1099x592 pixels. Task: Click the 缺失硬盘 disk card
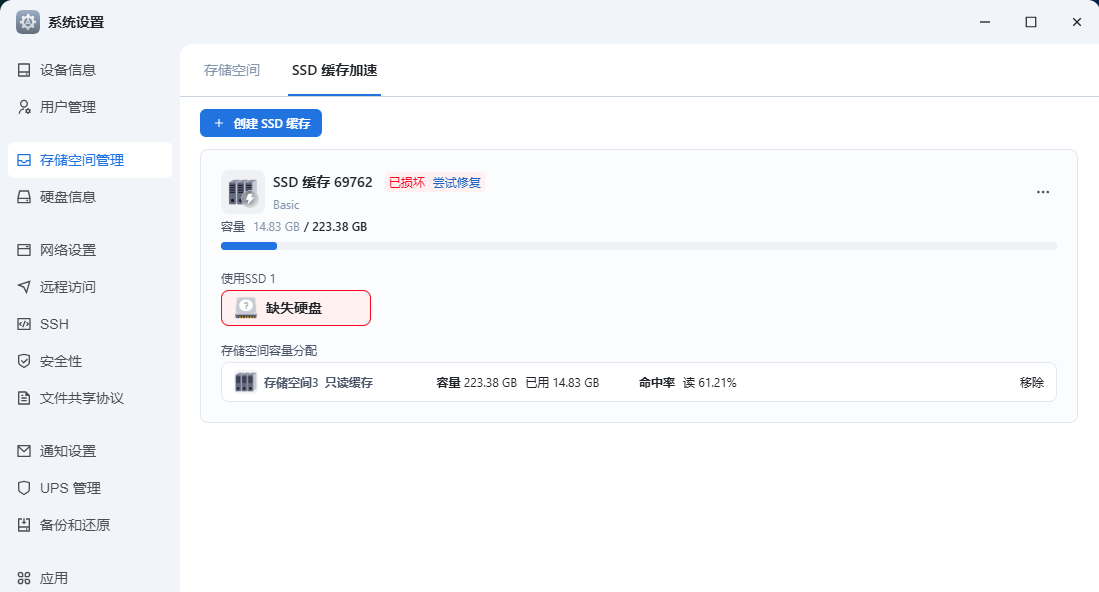coord(296,308)
